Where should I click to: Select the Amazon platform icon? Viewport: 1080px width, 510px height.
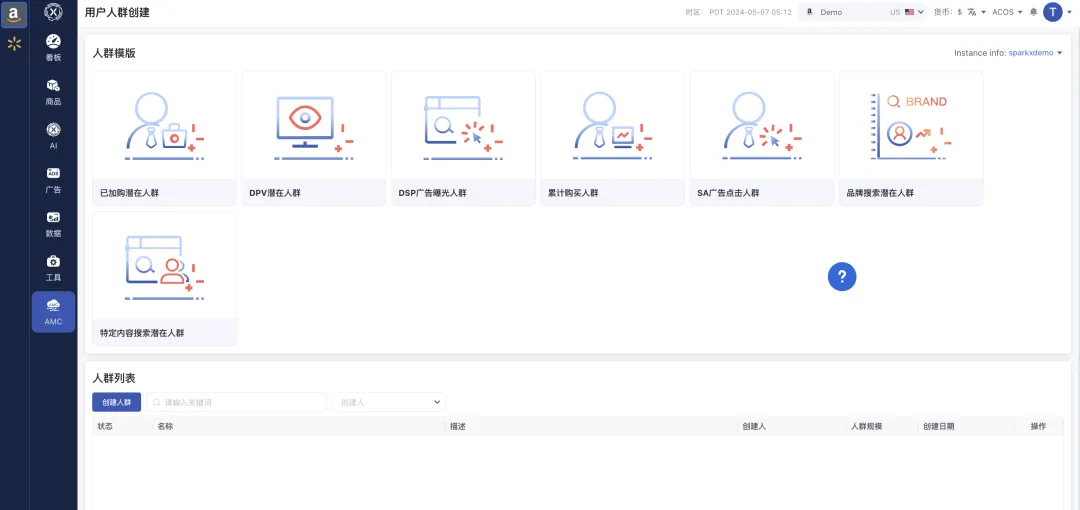pos(14,14)
